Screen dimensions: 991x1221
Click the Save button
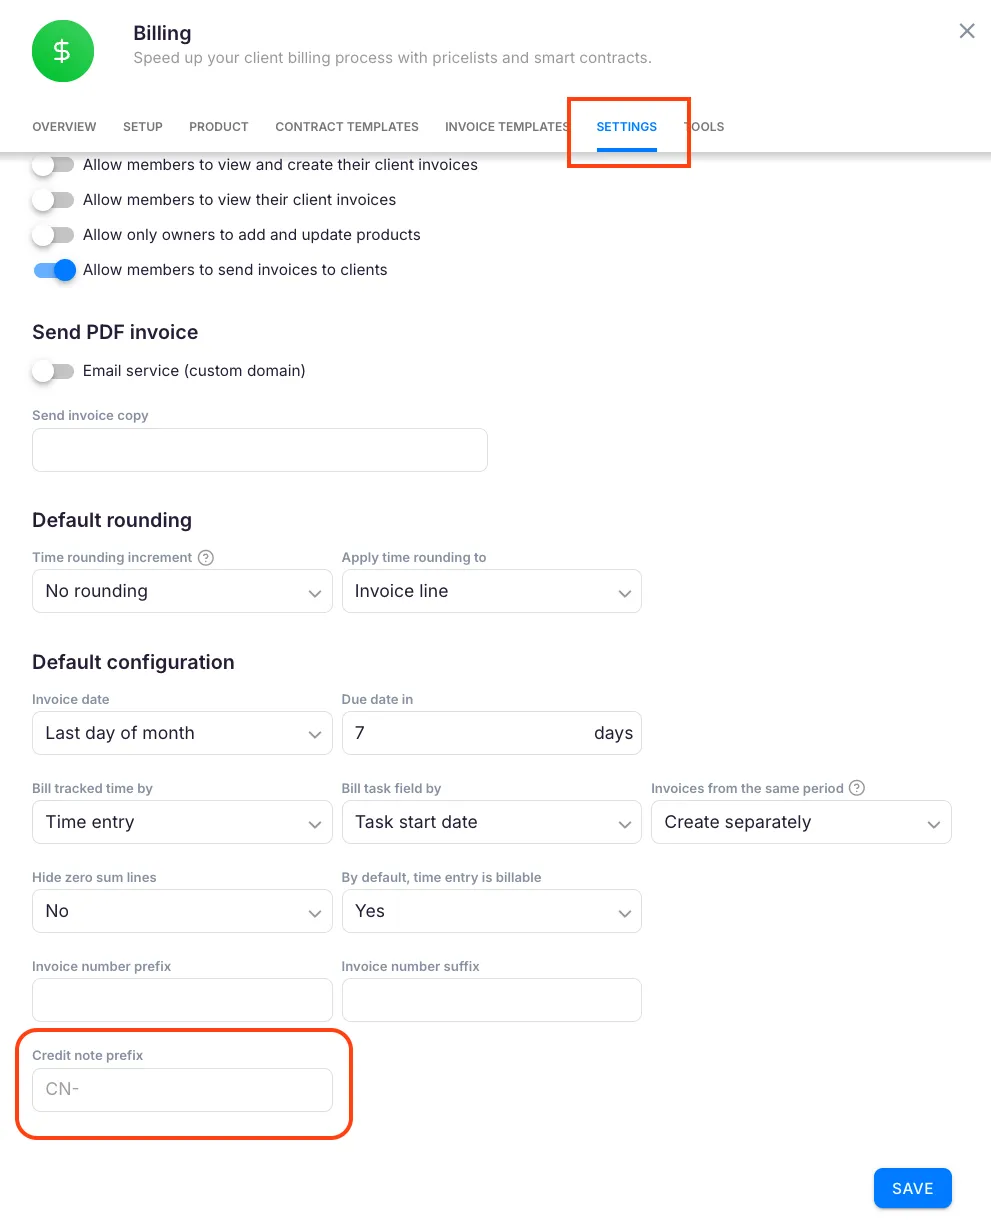pos(912,1188)
